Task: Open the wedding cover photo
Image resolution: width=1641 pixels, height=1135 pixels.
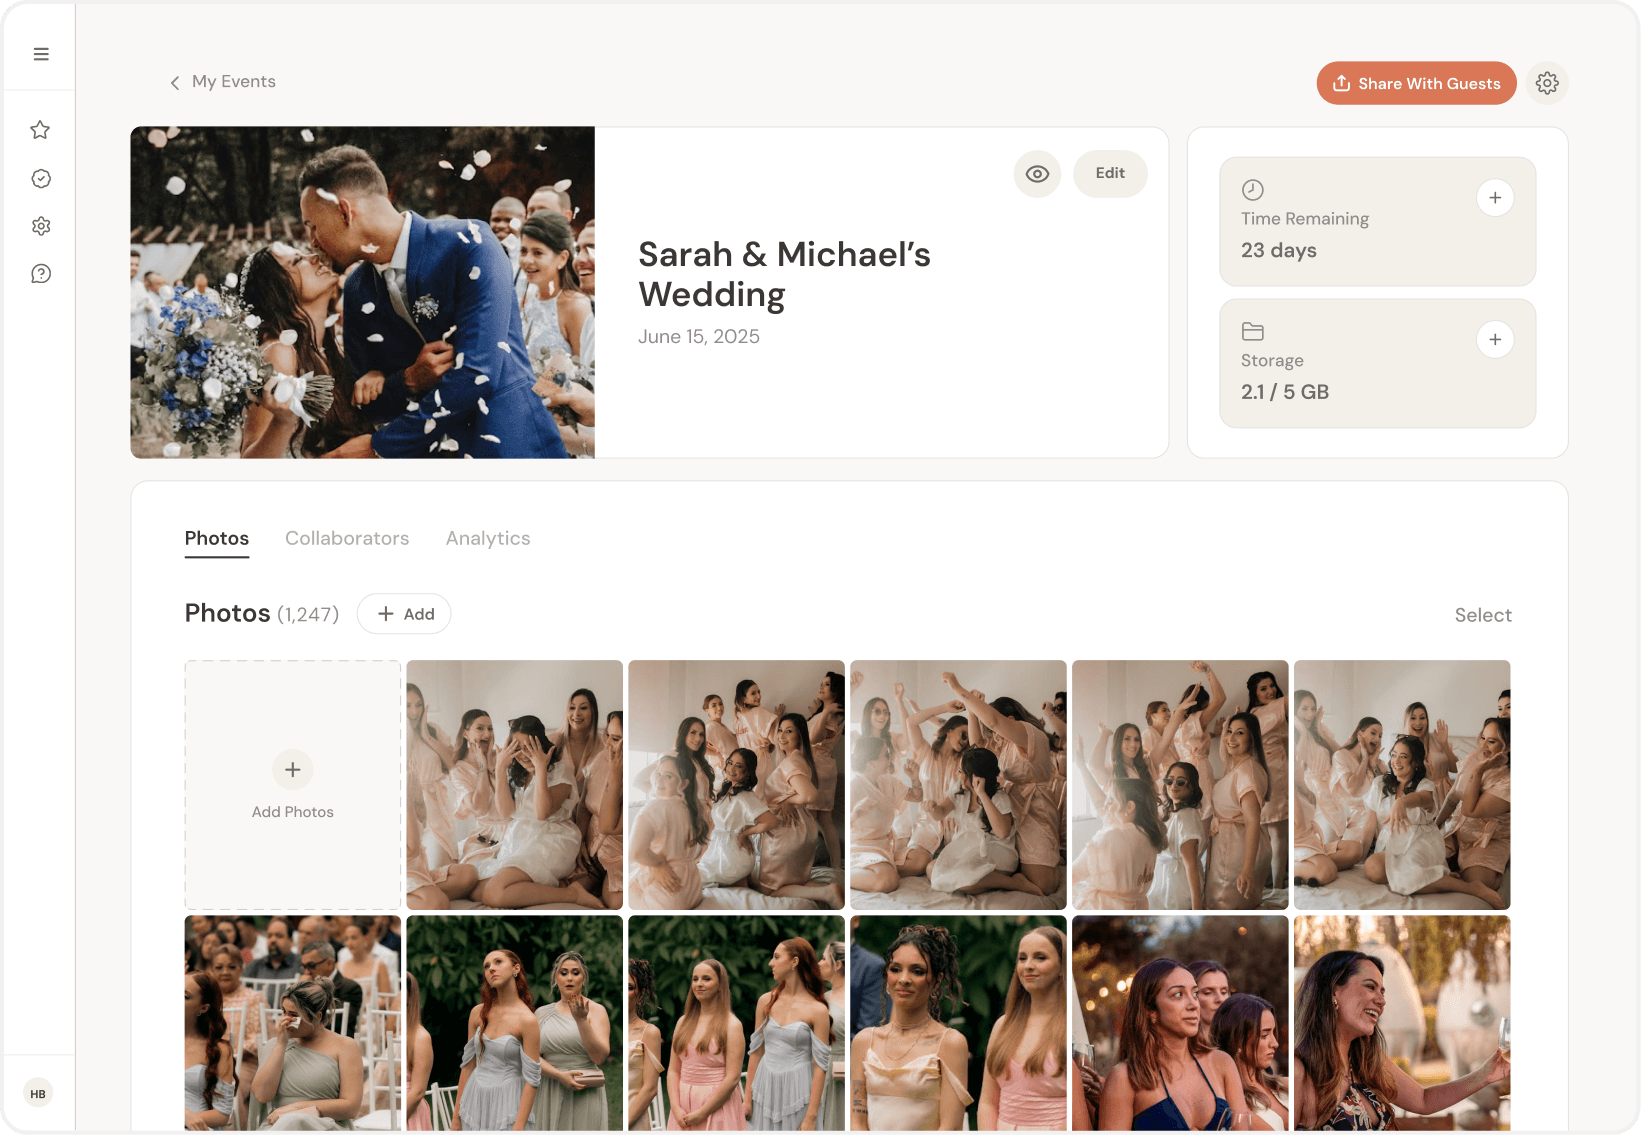Action: click(363, 292)
